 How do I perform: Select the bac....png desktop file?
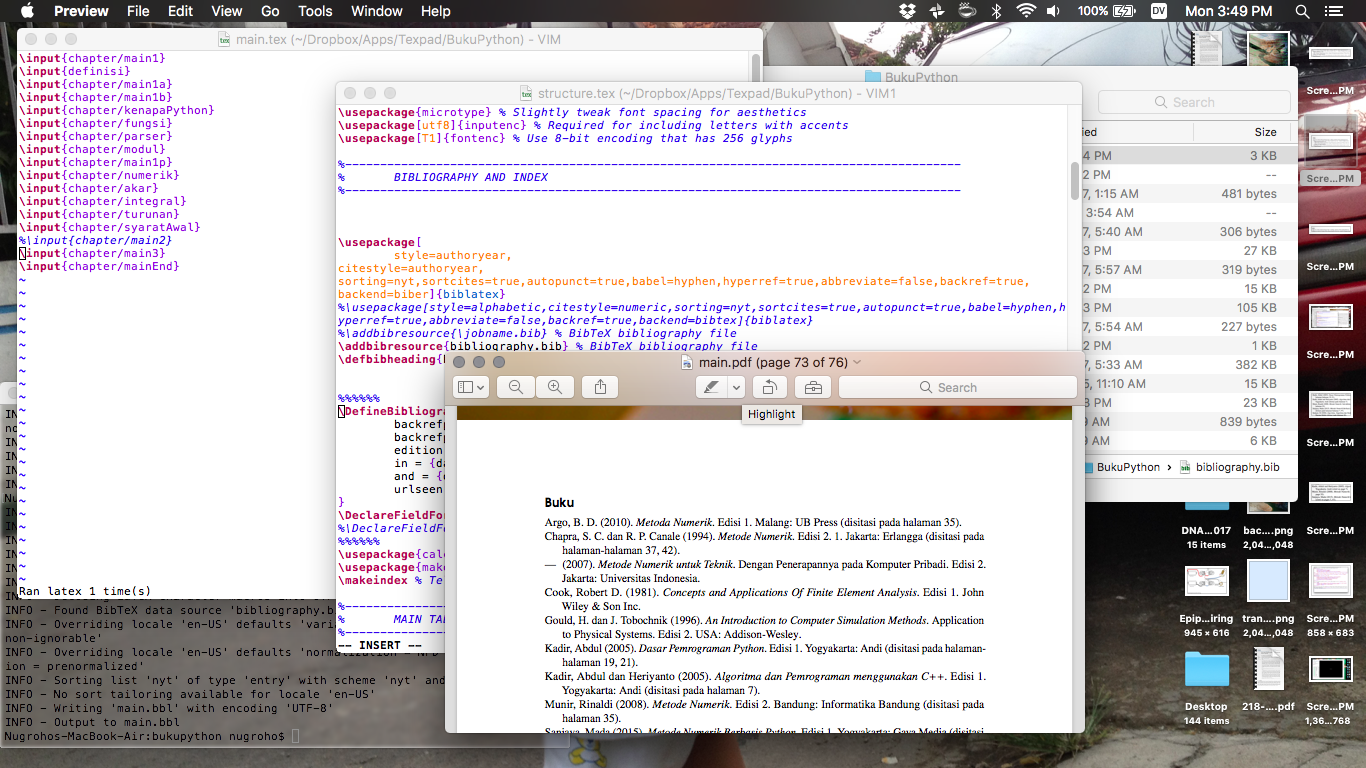pyautogui.click(x=1268, y=531)
